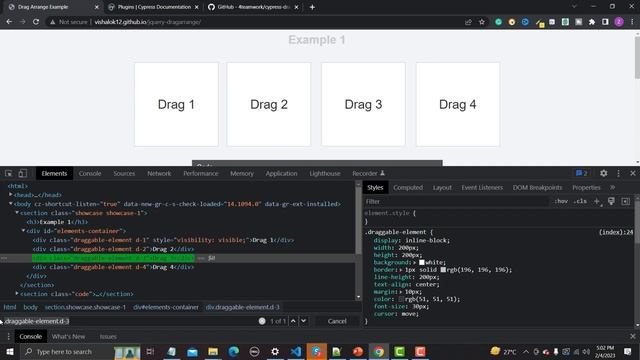This screenshot has width=640, height=360.
Task: Open VS Code from taskbar
Action: click(296, 352)
